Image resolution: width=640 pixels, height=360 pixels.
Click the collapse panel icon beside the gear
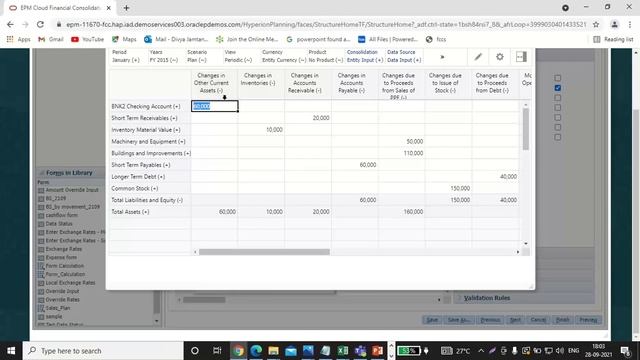(521, 57)
